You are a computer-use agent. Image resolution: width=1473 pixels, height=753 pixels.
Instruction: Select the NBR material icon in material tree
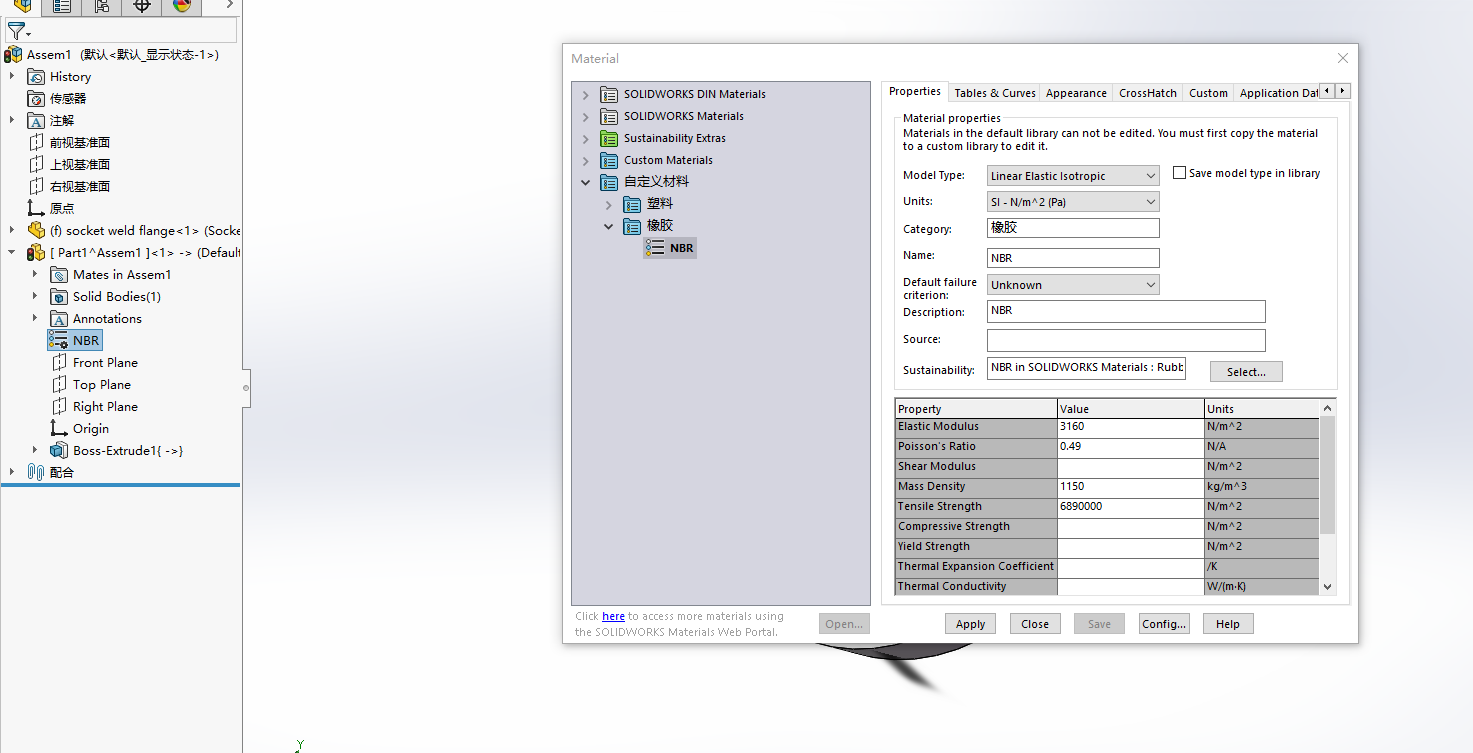655,248
